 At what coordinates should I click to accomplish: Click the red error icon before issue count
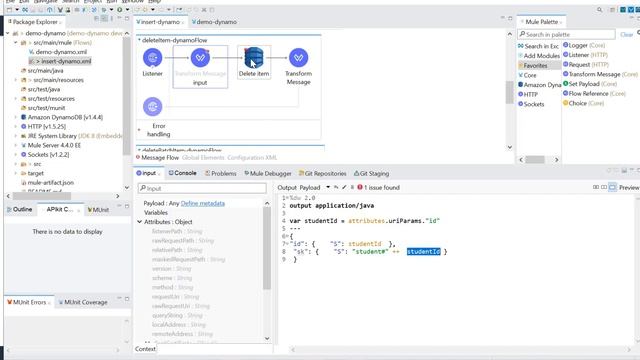click(x=360, y=187)
